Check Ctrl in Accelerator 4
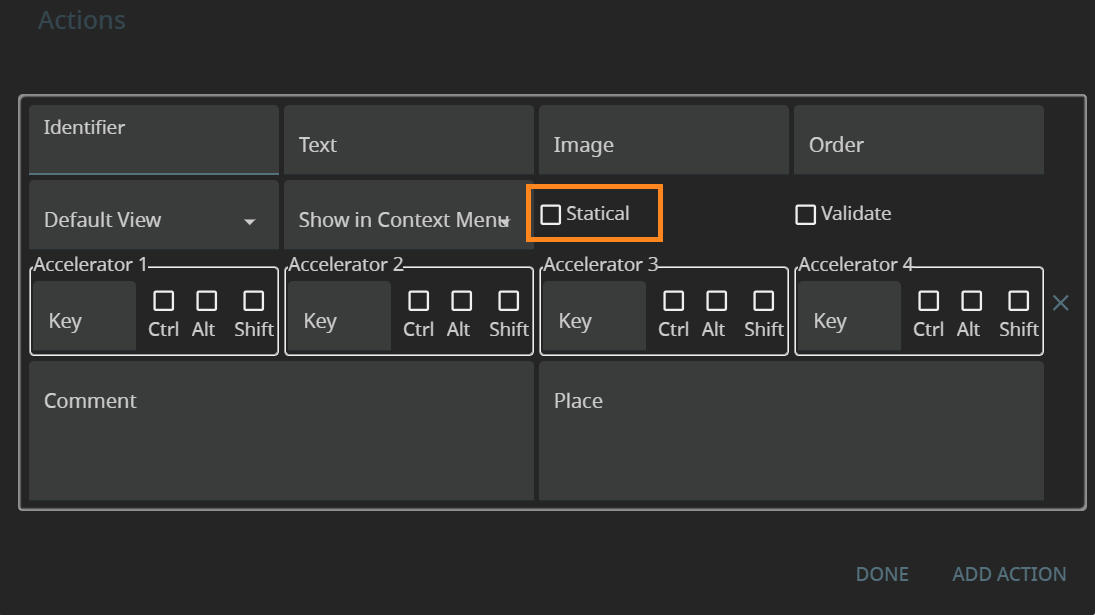 [928, 301]
